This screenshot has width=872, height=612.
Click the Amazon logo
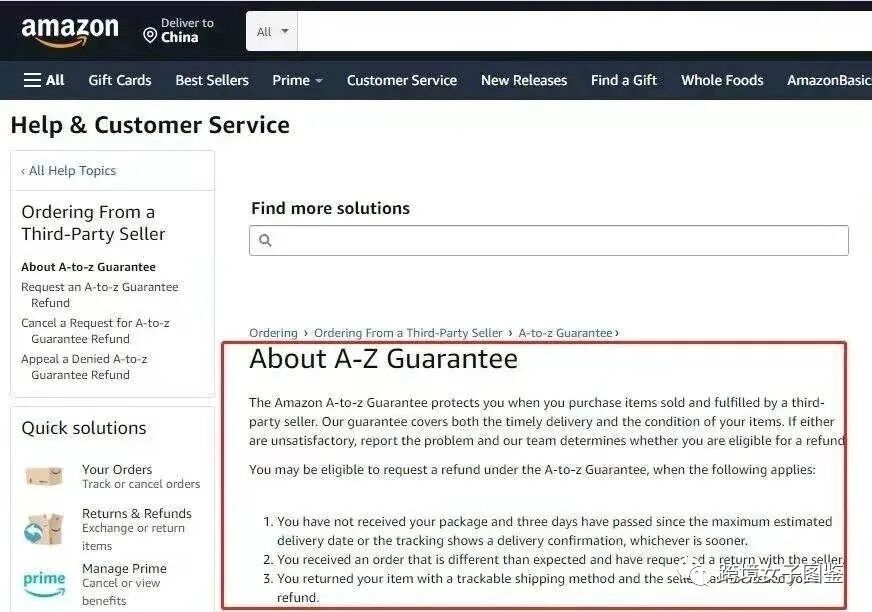[x=70, y=31]
